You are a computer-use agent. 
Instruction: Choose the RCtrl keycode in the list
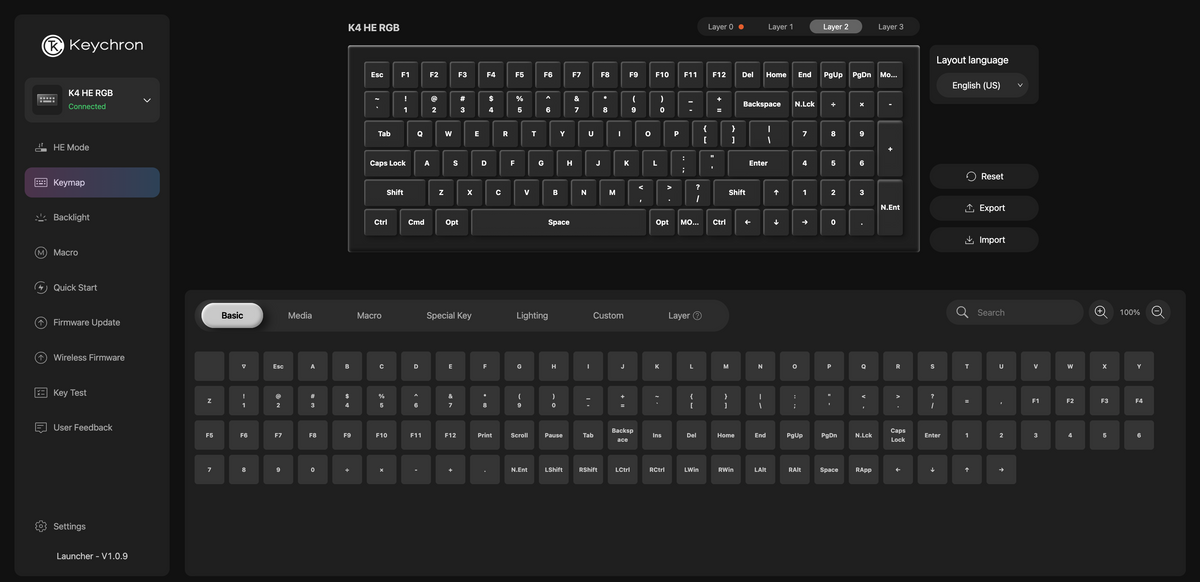657,470
